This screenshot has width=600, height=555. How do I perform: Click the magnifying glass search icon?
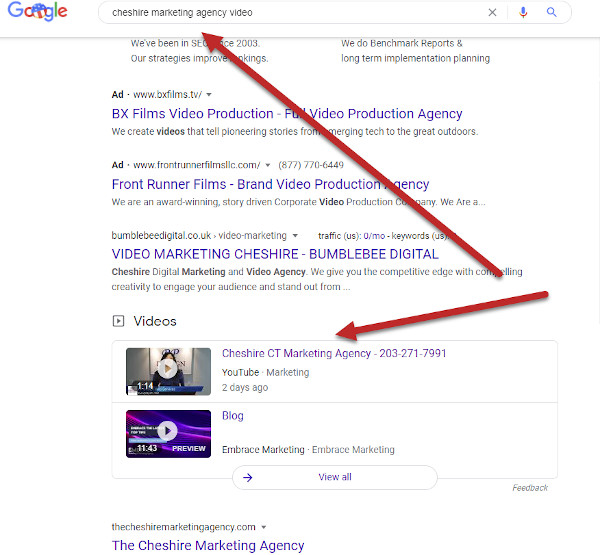click(551, 12)
